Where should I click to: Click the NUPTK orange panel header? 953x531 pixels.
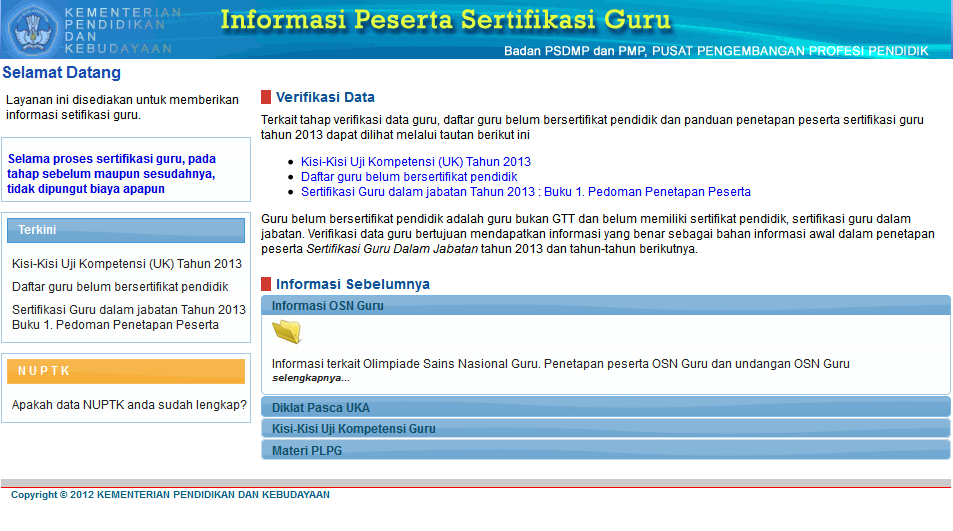coord(126,371)
